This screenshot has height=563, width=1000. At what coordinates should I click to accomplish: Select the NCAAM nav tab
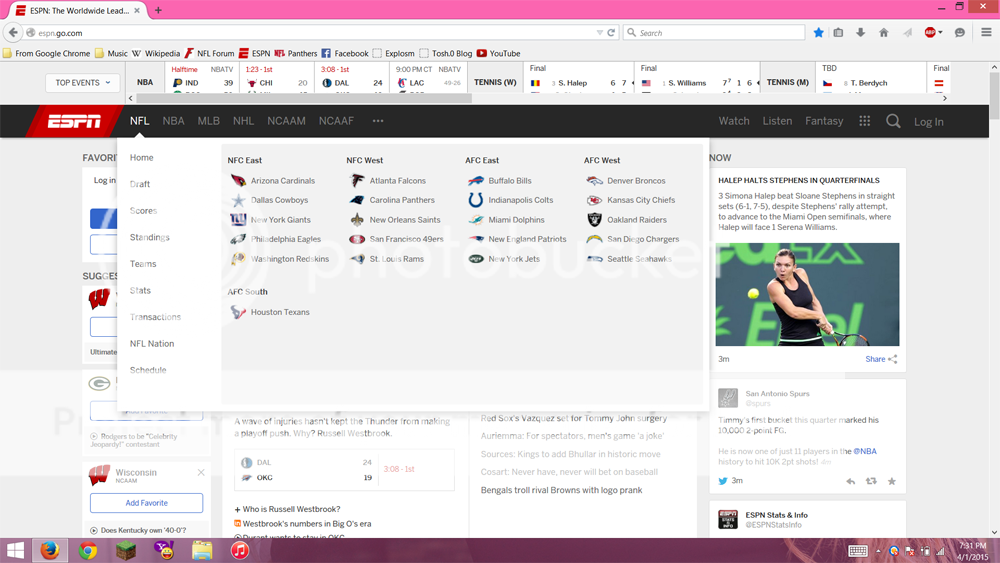[x=286, y=121]
